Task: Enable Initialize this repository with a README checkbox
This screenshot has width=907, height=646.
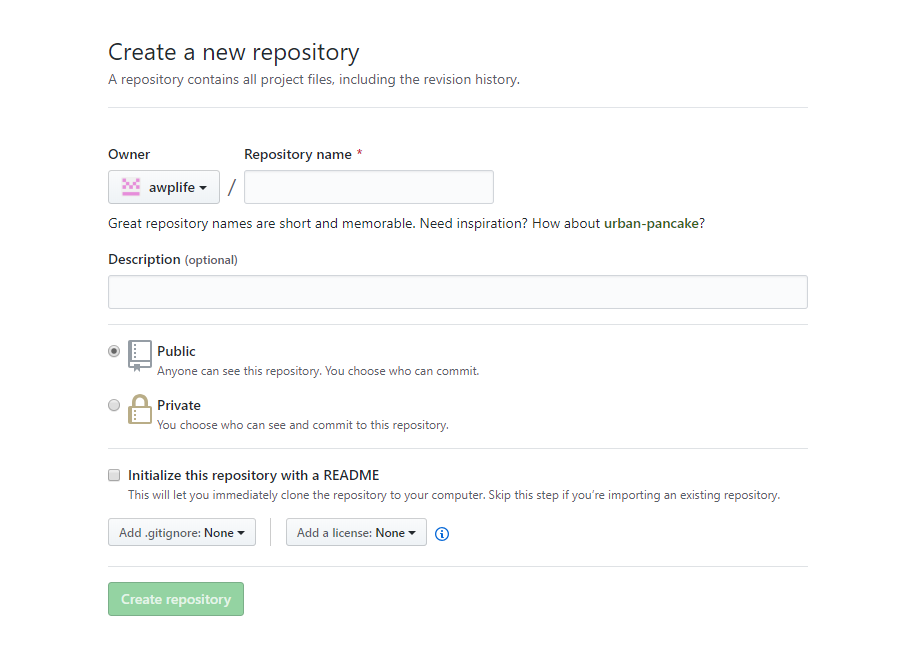Action: [114, 475]
